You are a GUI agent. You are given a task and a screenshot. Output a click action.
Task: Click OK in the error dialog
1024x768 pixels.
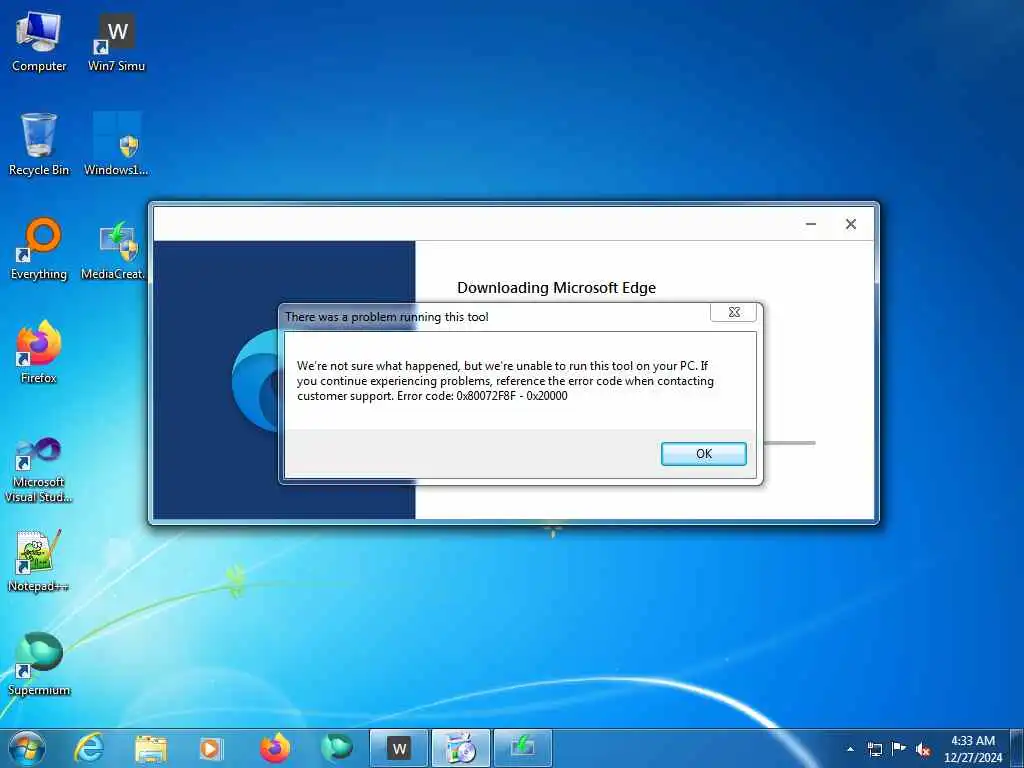[703, 454]
